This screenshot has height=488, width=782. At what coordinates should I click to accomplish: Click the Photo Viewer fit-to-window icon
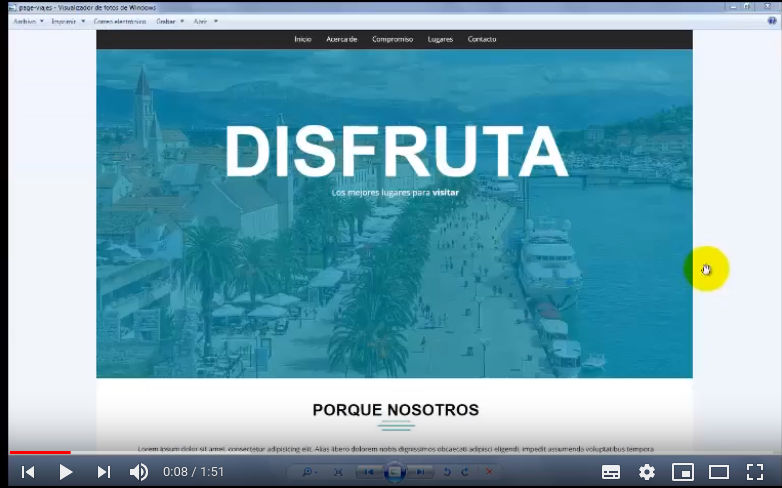(338, 472)
